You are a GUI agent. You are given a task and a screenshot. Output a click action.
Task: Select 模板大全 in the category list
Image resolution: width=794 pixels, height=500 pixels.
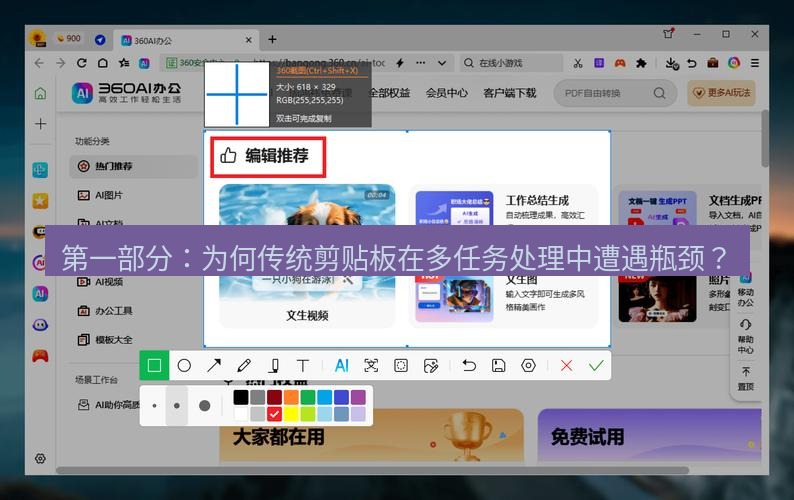pos(105,339)
